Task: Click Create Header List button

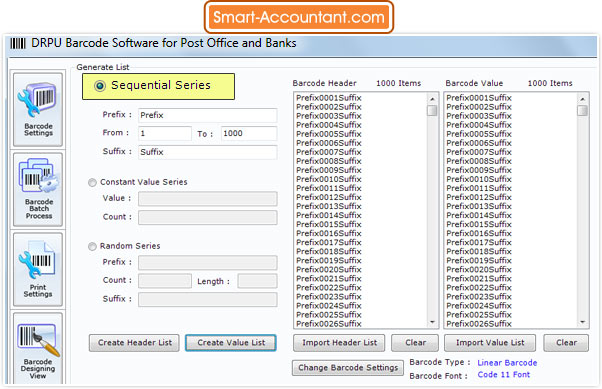Action: [x=134, y=343]
